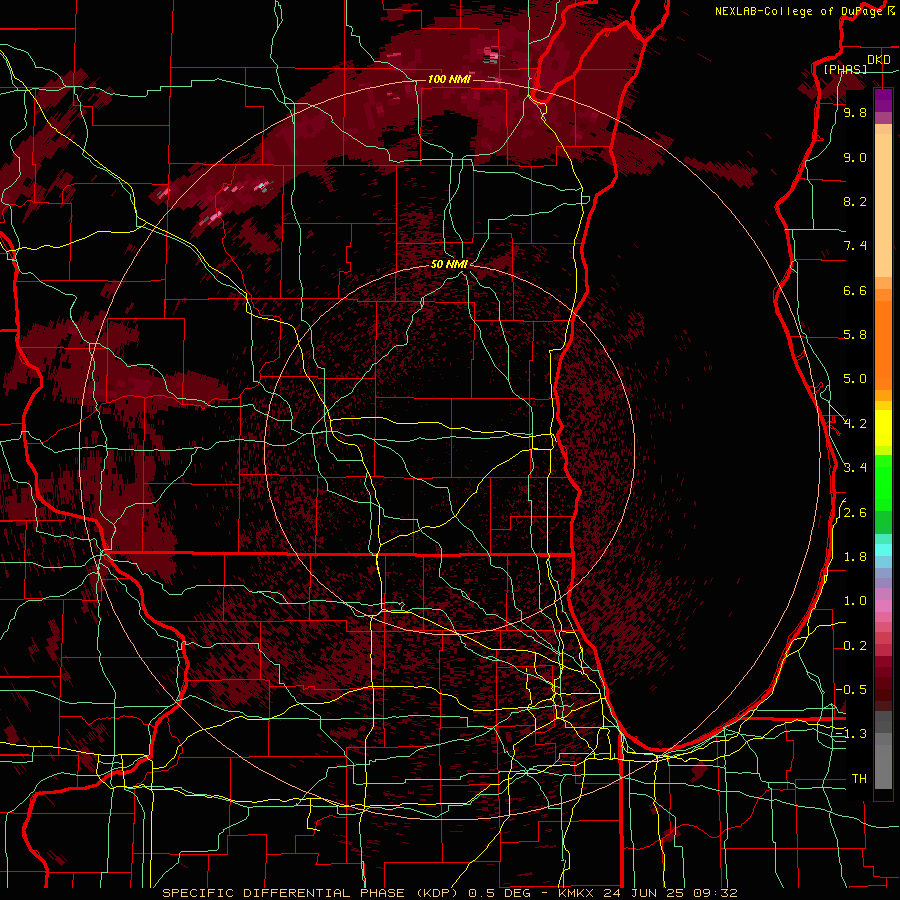
Task: Pick the bright green segment of the color bar
Action: pyautogui.click(x=883, y=482)
